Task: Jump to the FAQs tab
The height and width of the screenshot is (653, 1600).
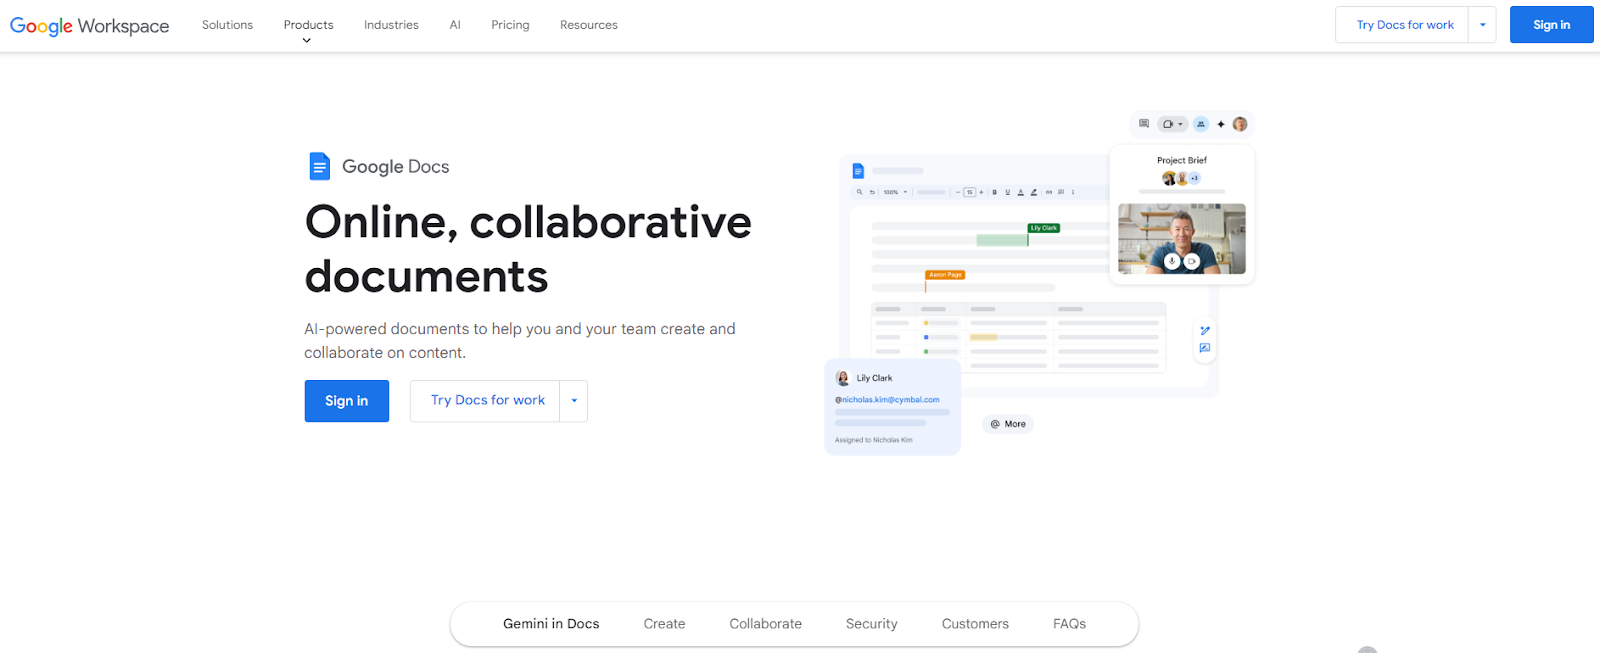Action: tap(1069, 624)
